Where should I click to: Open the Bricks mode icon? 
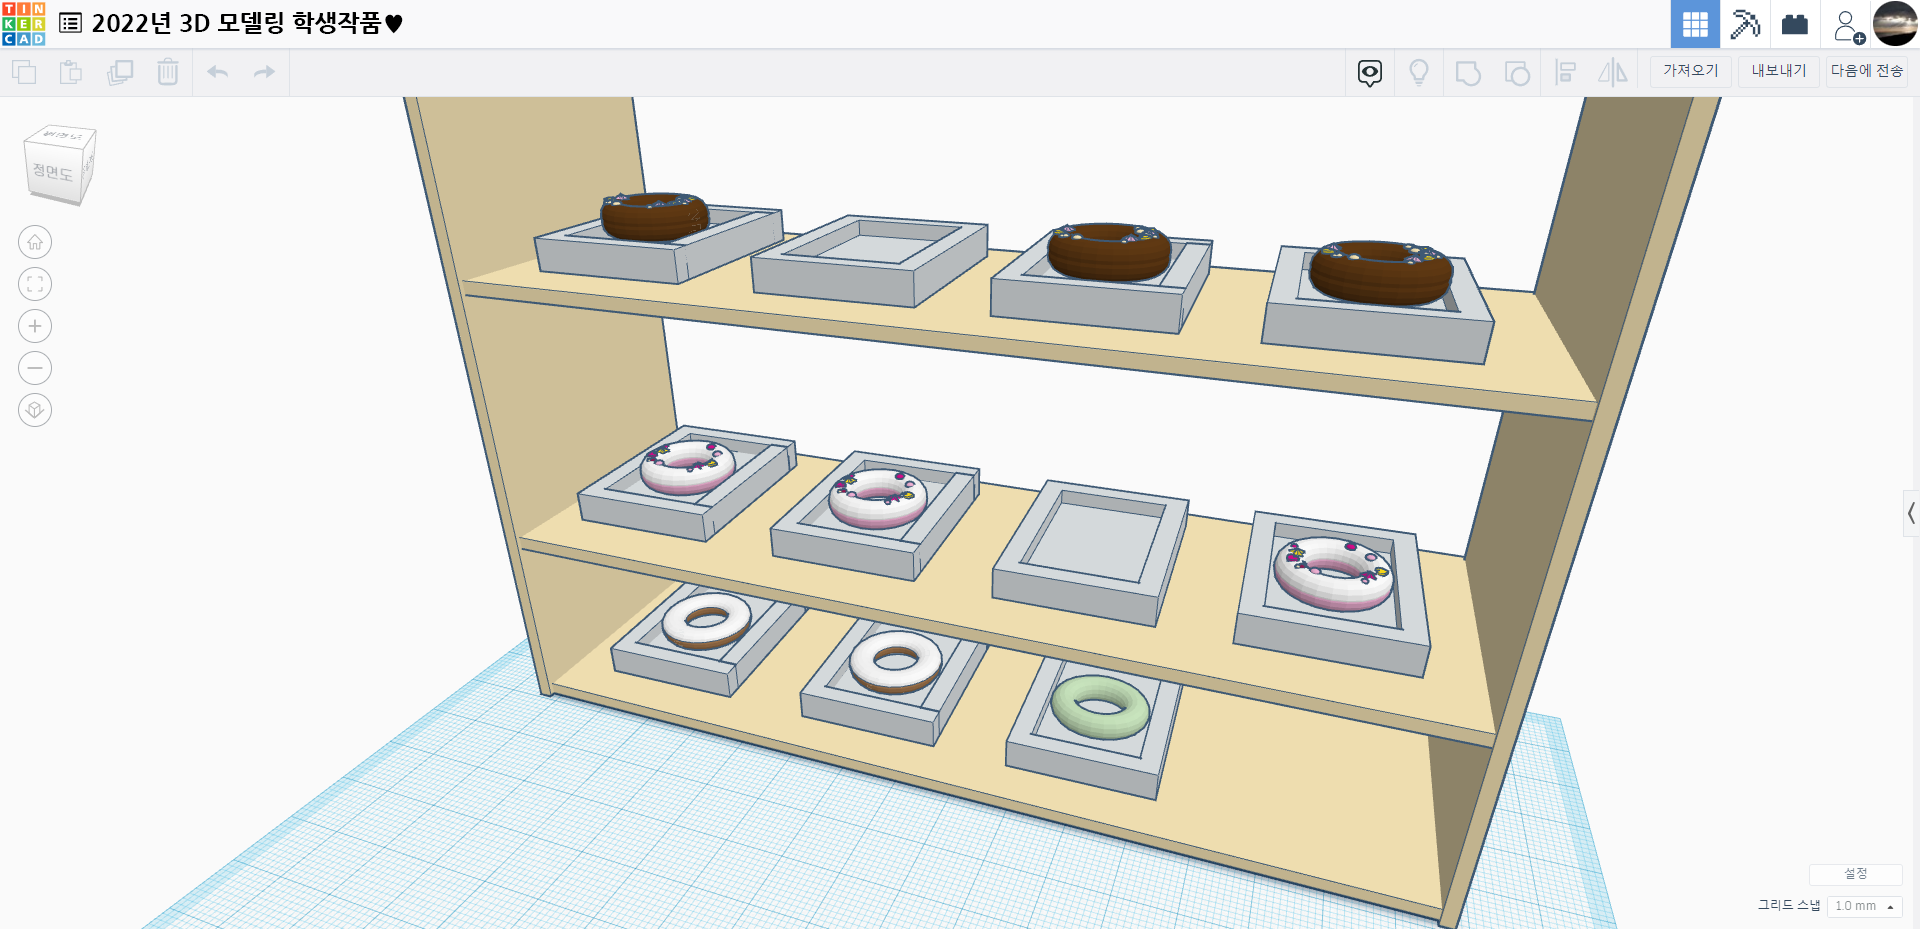pyautogui.click(x=1795, y=24)
